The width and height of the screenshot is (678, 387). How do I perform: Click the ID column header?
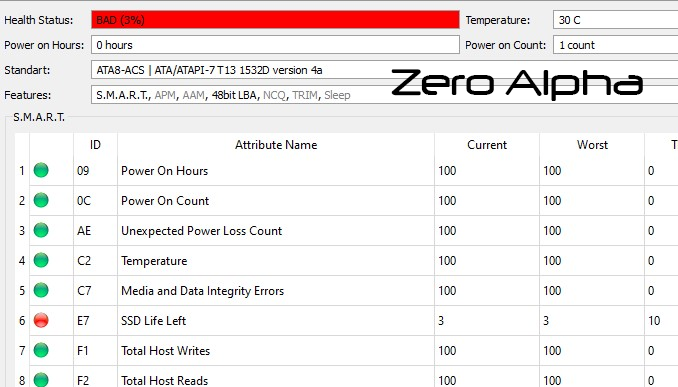click(95, 145)
